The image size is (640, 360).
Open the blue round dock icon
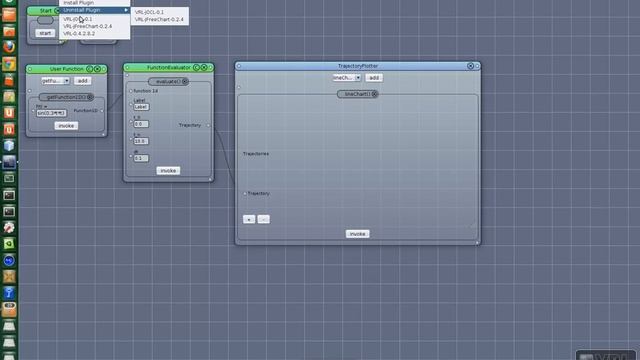pos(9,260)
